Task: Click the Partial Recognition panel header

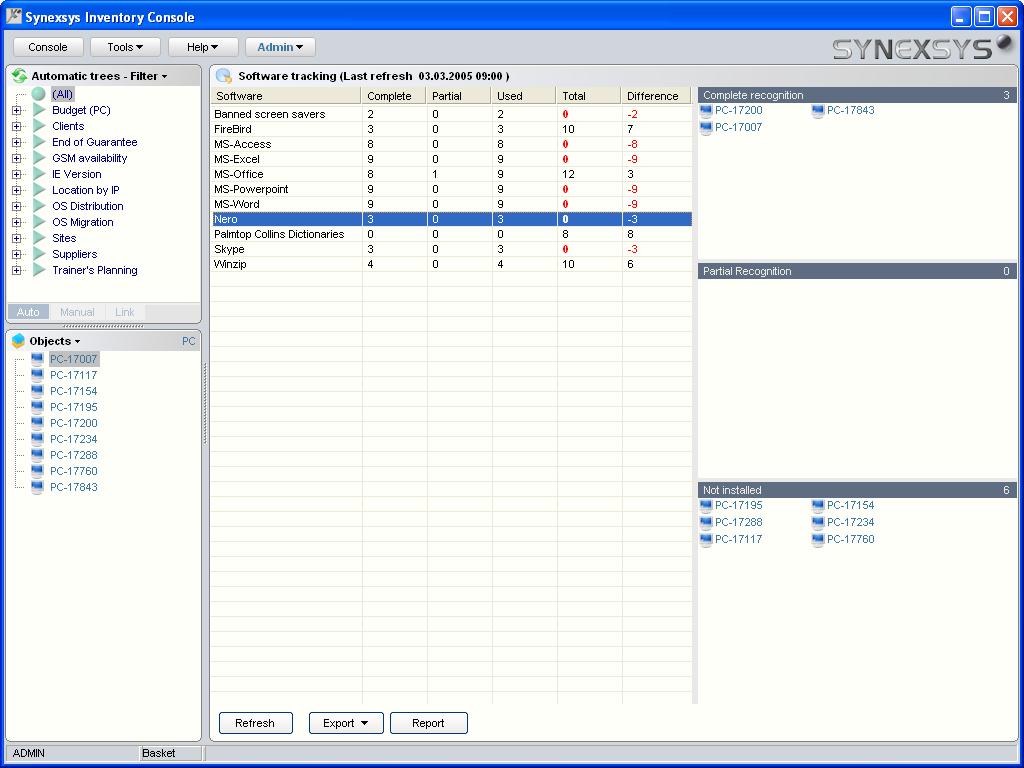Action: 857,271
